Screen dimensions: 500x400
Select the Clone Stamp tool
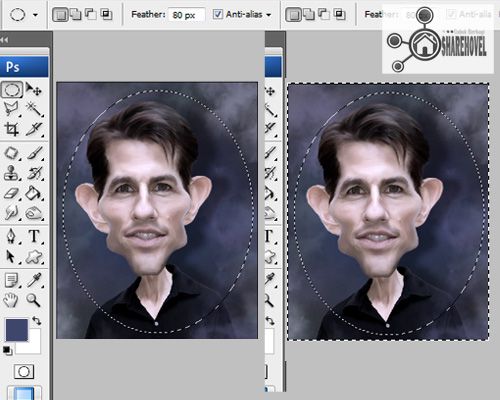(x=11, y=173)
